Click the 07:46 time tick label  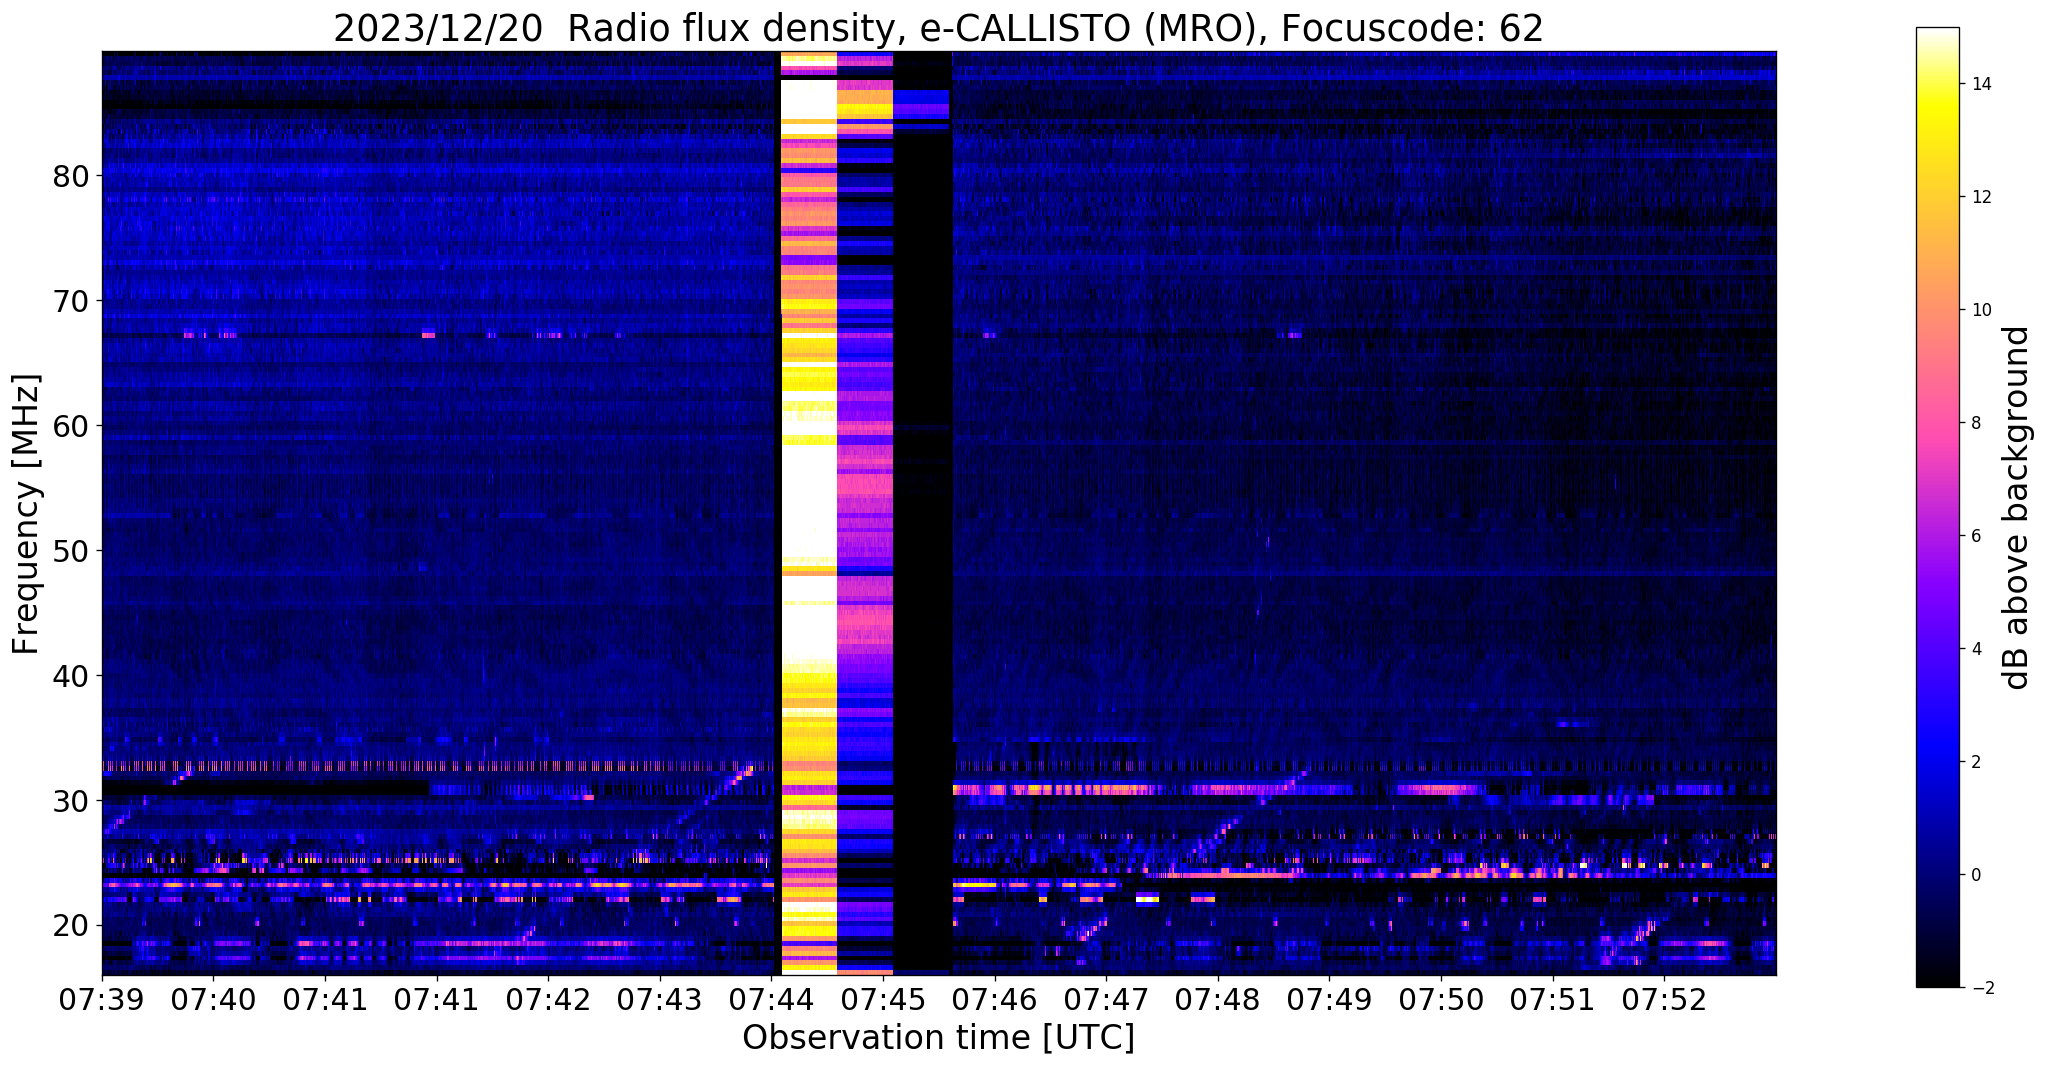point(994,999)
